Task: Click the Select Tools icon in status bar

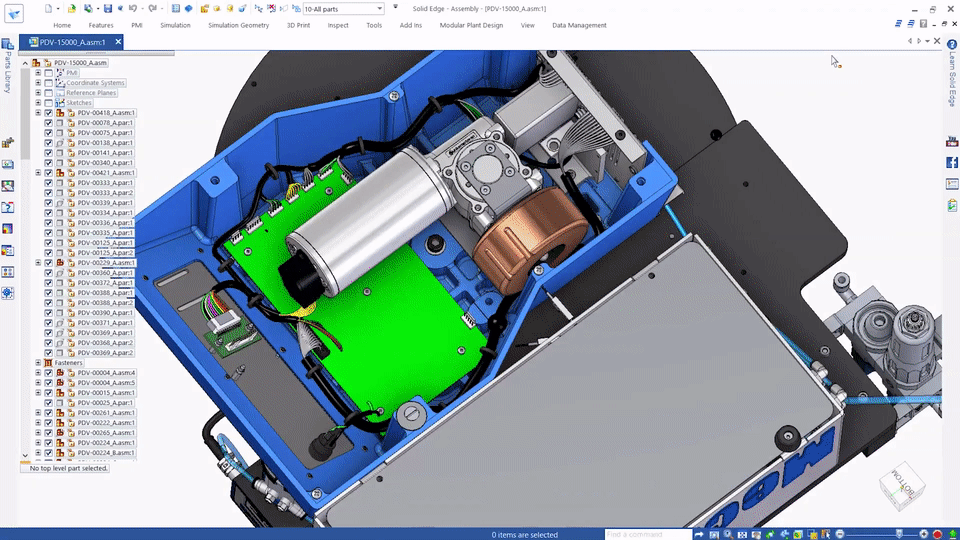Action: tap(826, 534)
